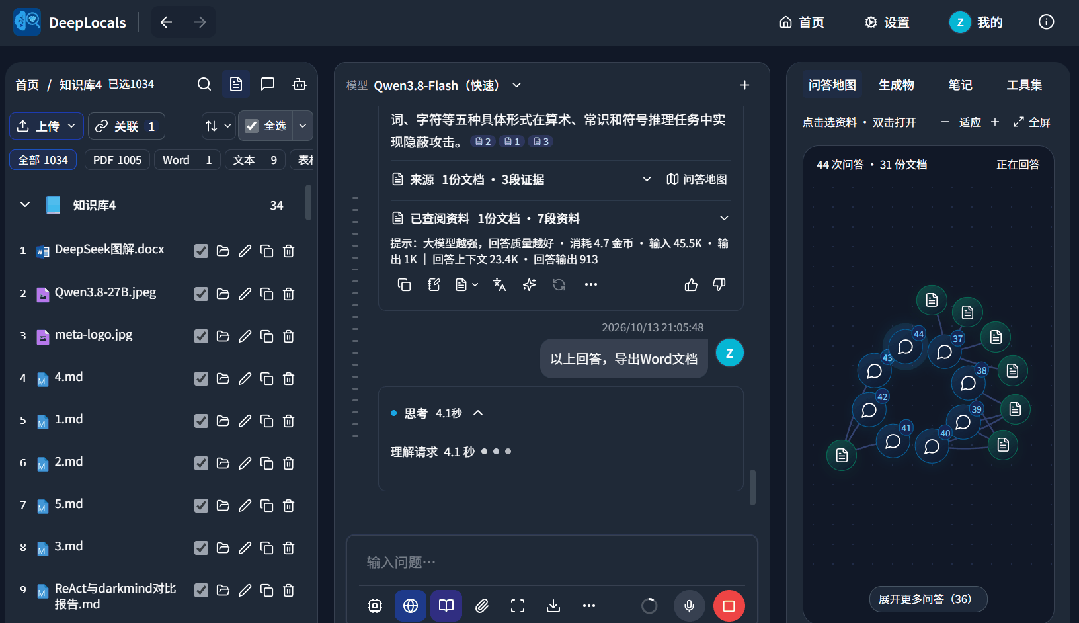Image resolution: width=1079 pixels, height=623 pixels.
Task: Activate microphone voice input
Action: coord(689,606)
